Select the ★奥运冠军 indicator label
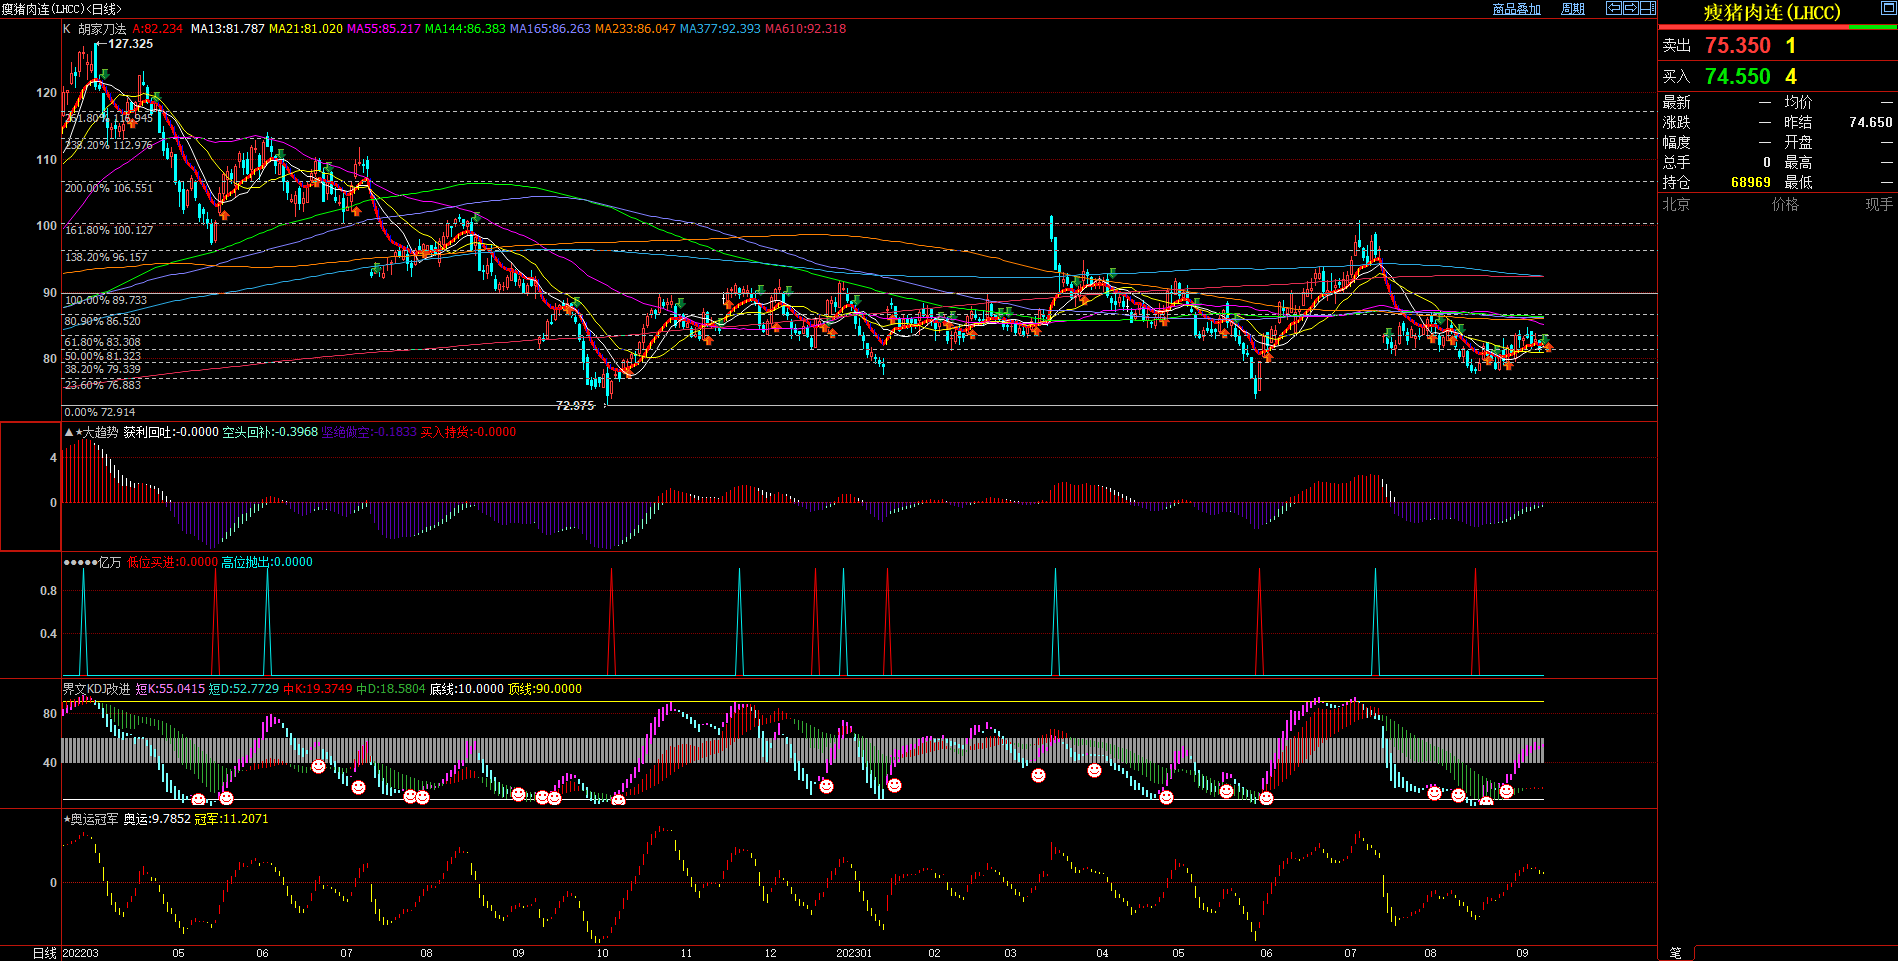This screenshot has width=1898, height=961. pos(91,819)
